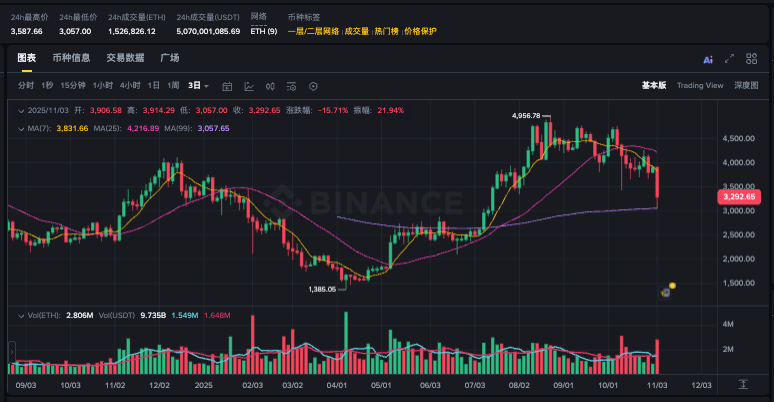Switch to the 币种信息 tab
The width and height of the screenshot is (774, 402).
[71, 58]
